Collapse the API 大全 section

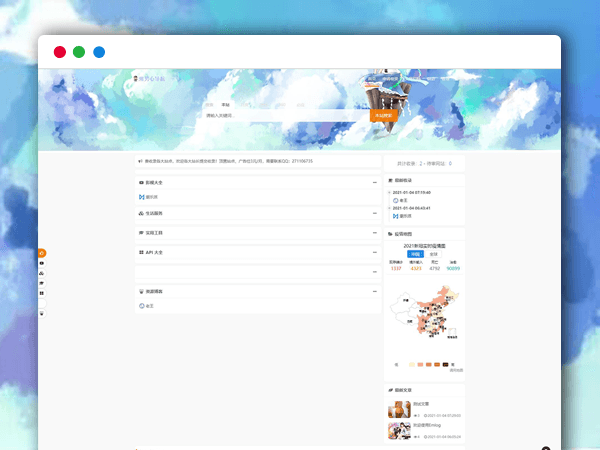pyautogui.click(x=375, y=252)
